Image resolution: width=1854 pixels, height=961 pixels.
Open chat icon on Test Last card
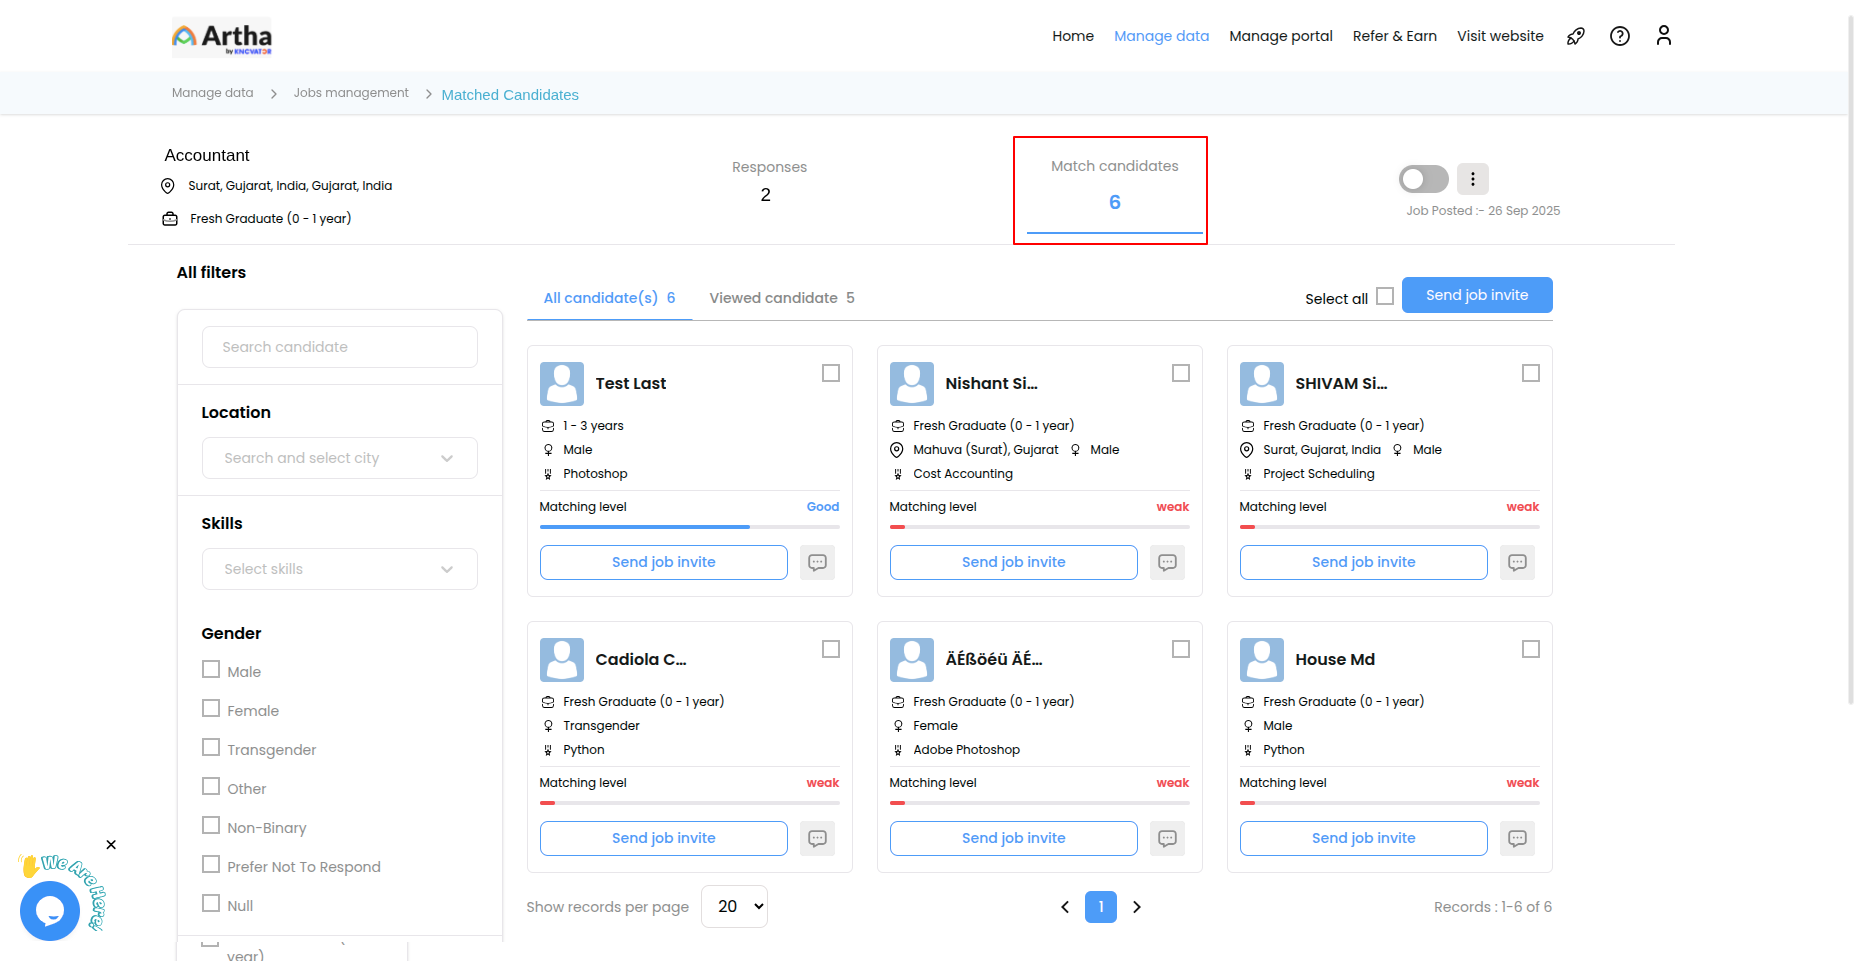(817, 562)
